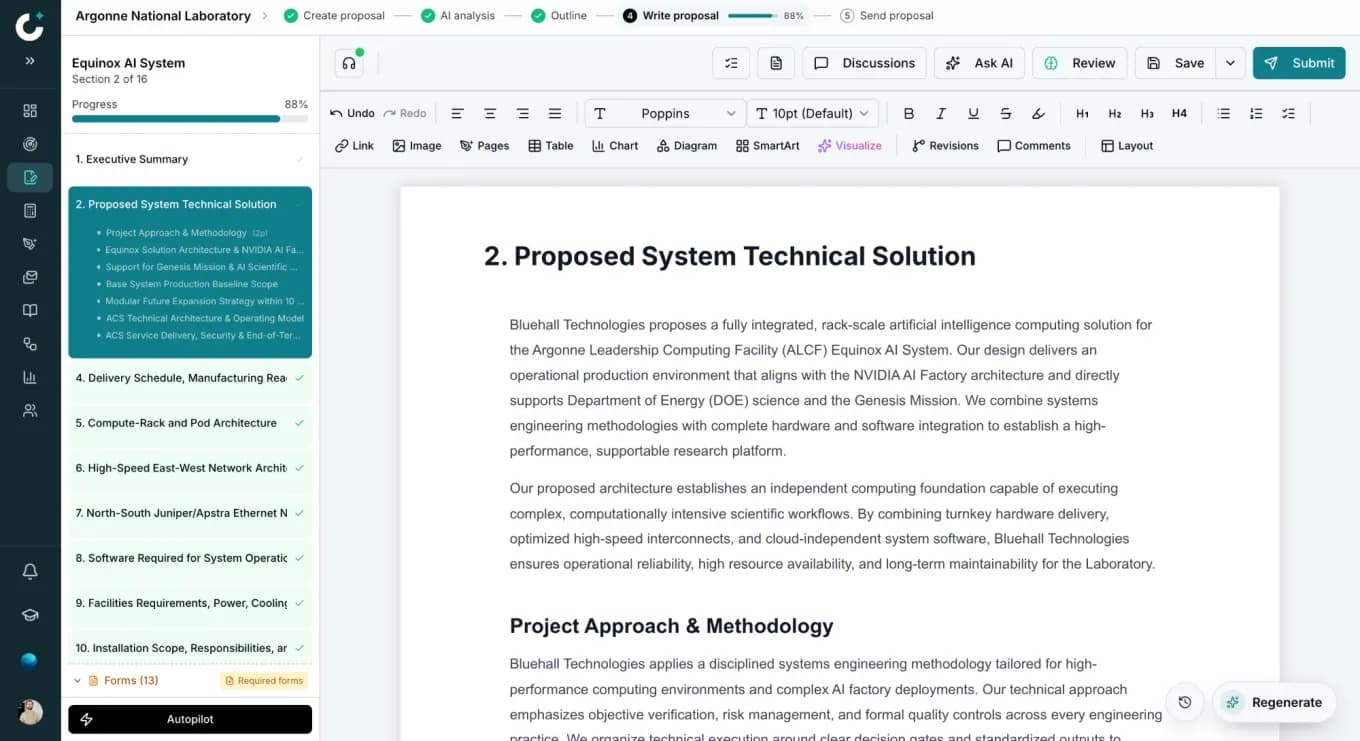This screenshot has height=741, width=1360.
Task: Open team members sidebar icon
Action: coord(30,411)
